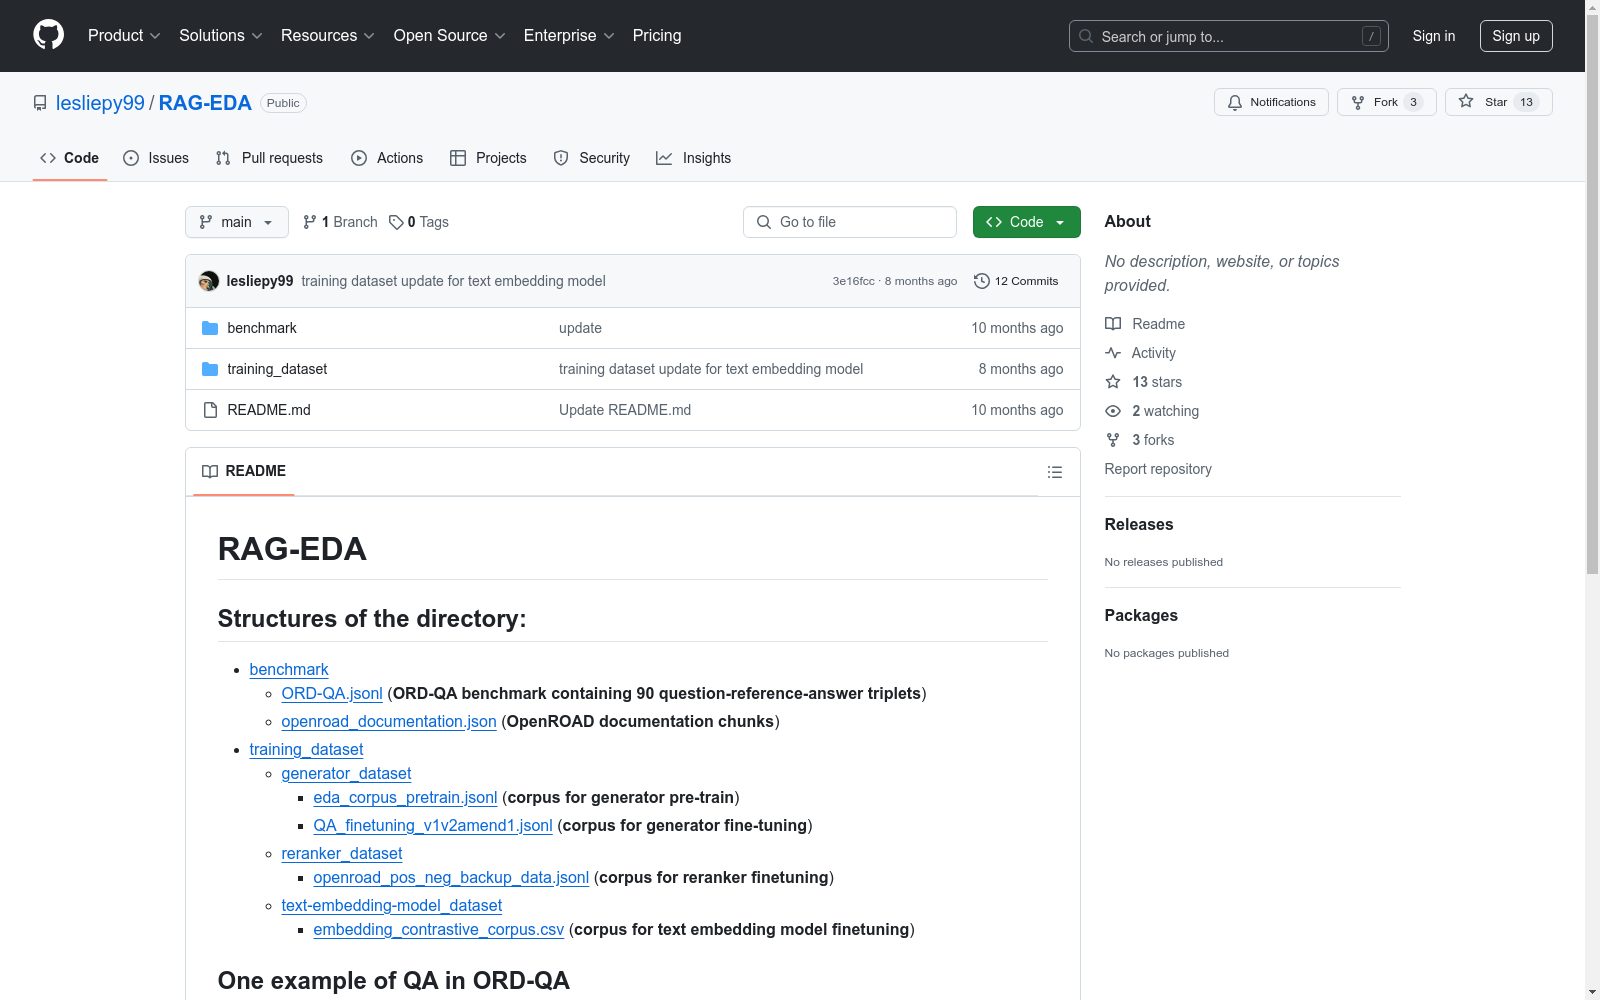Open eda_corpus_pretrain.jsonl link
Screen dimensions: 1600x1000
coord(405,797)
